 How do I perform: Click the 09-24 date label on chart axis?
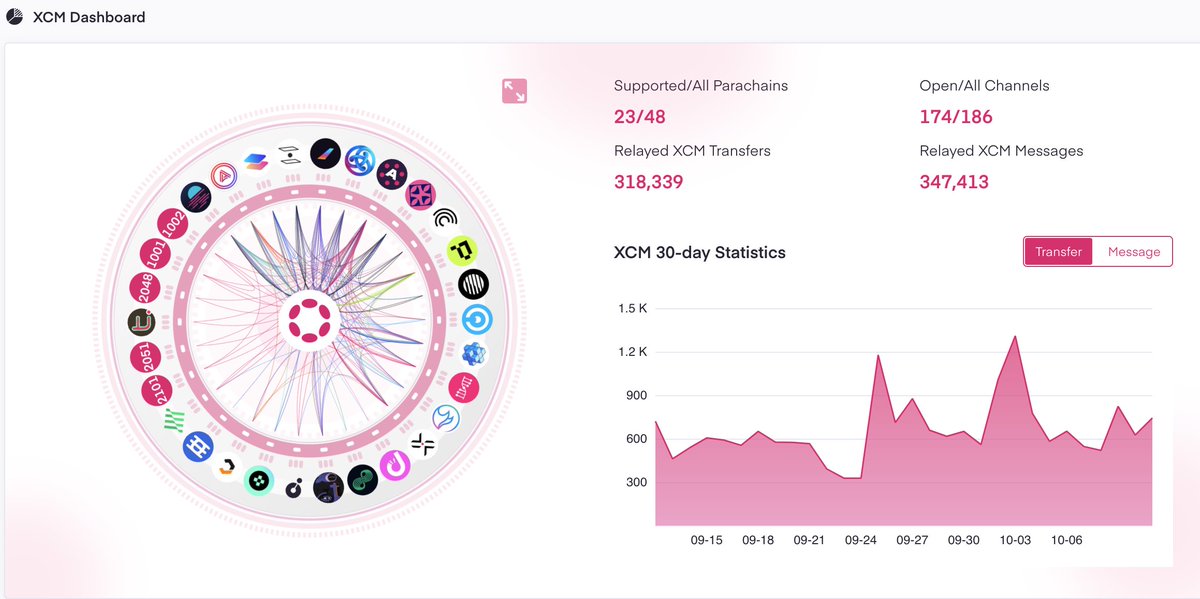[861, 540]
